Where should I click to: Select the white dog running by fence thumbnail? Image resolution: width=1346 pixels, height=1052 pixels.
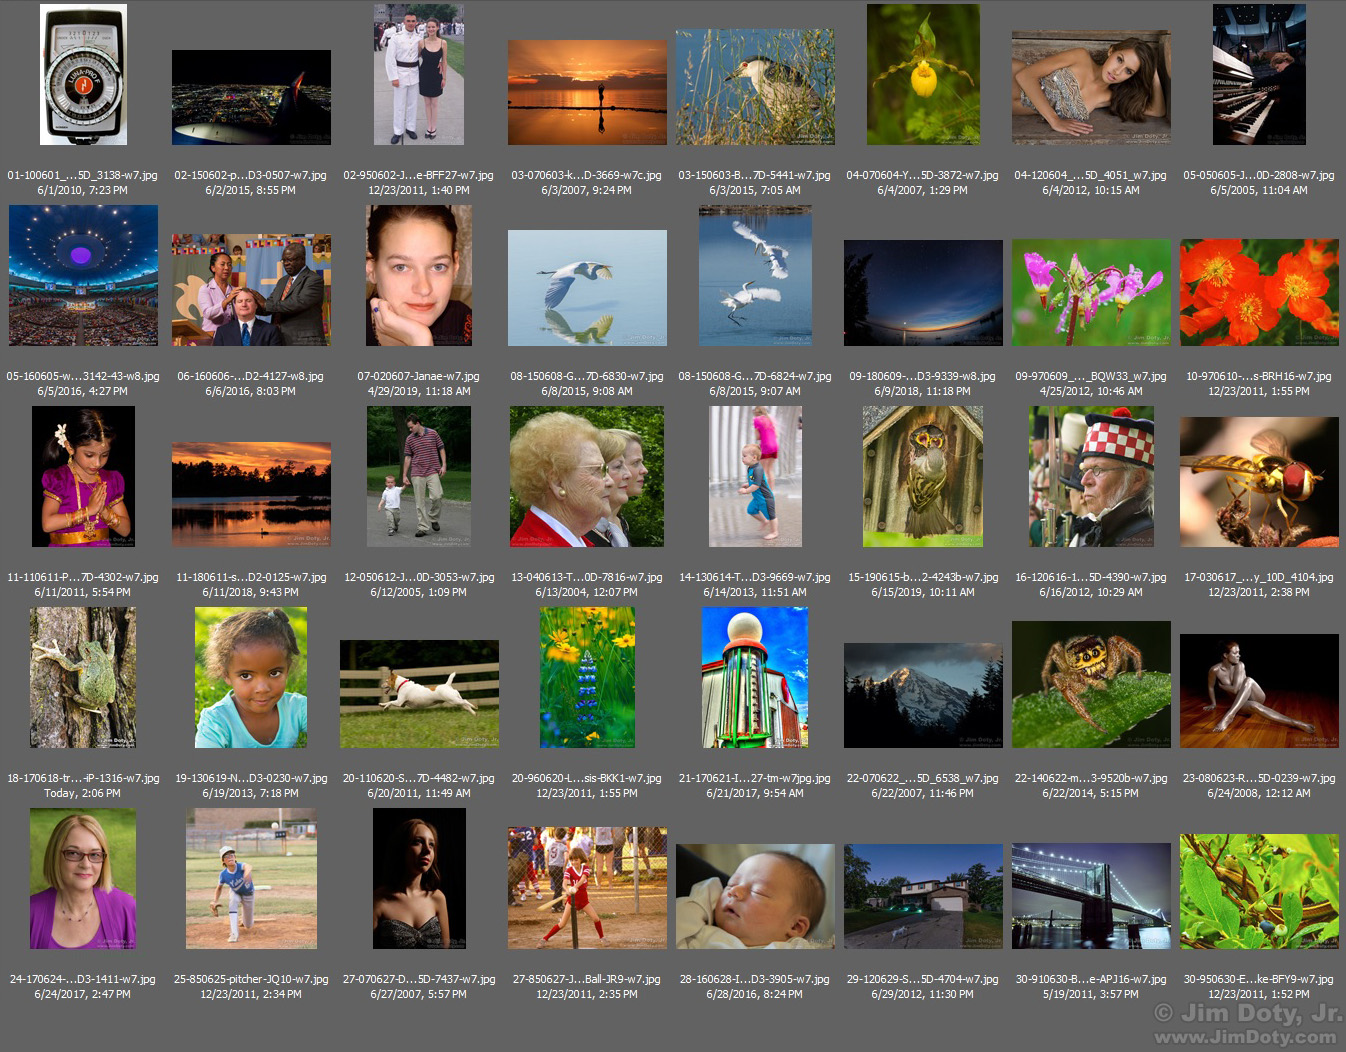coord(419,694)
